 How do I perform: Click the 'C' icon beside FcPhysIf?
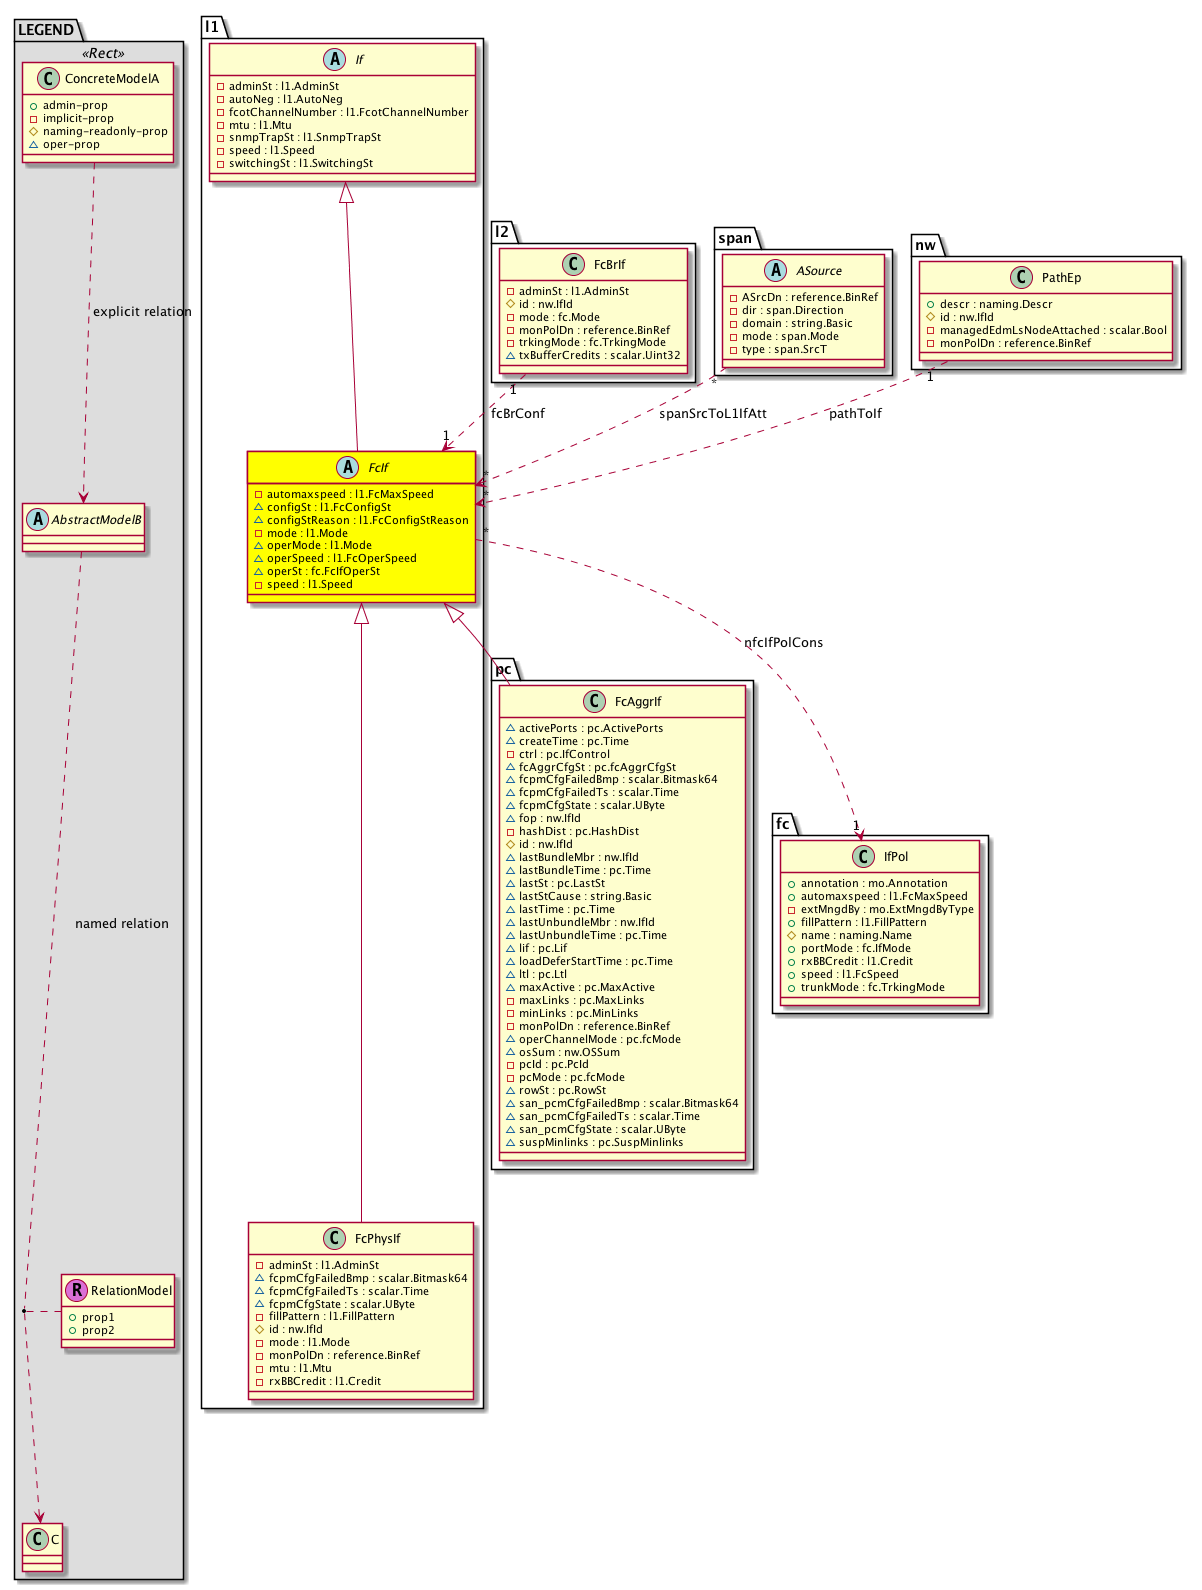pos(335,1238)
